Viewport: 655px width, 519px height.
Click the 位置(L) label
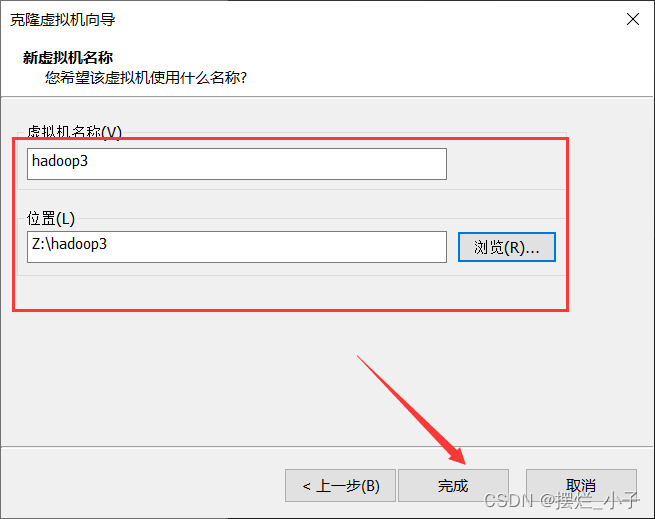tap(51, 219)
